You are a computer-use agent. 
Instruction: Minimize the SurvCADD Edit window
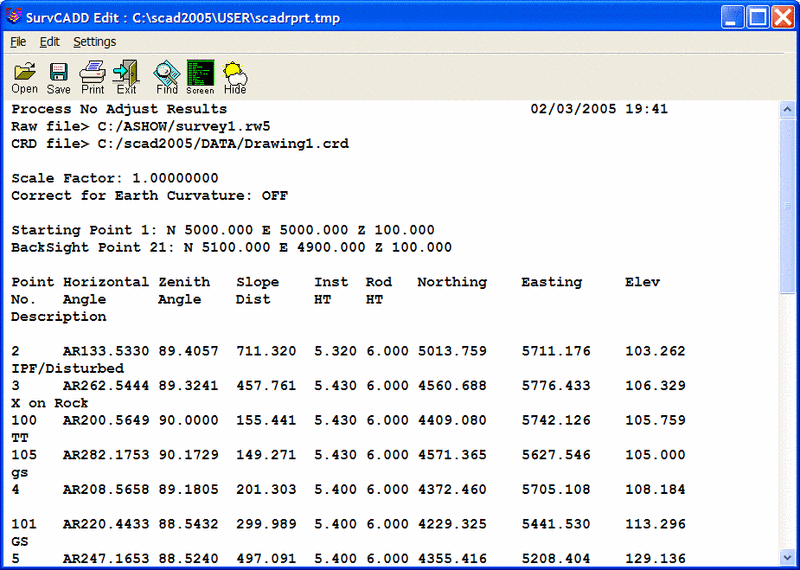coord(732,18)
